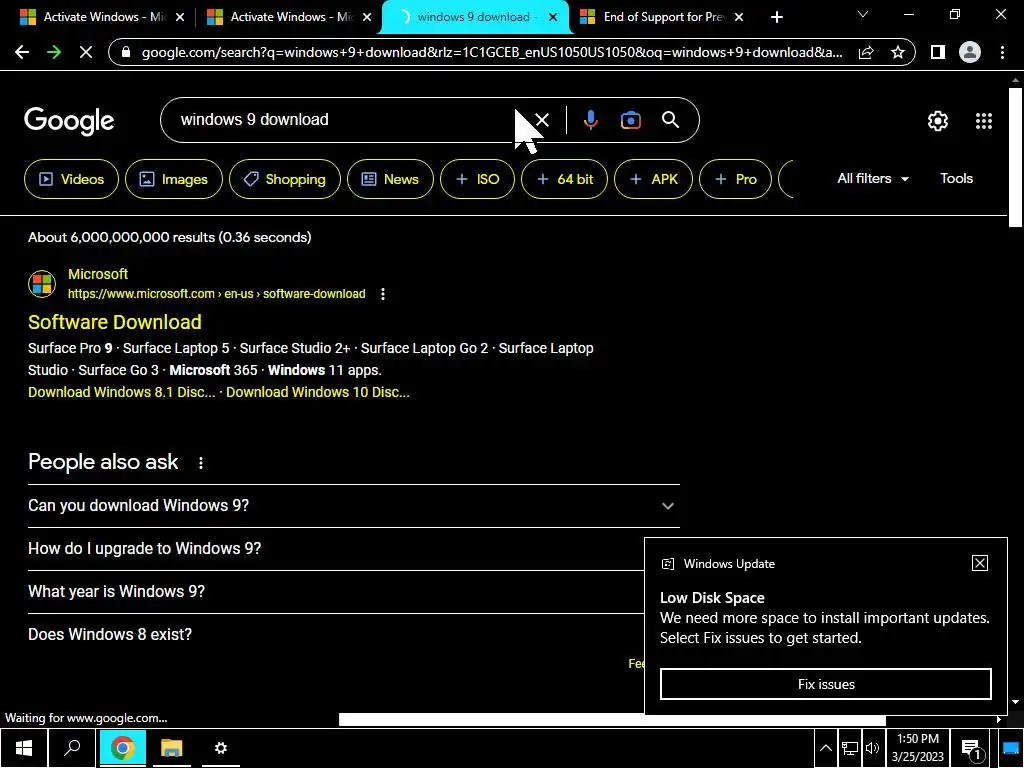This screenshot has width=1024, height=768.
Task: Open taskbar search
Action: click(72, 748)
